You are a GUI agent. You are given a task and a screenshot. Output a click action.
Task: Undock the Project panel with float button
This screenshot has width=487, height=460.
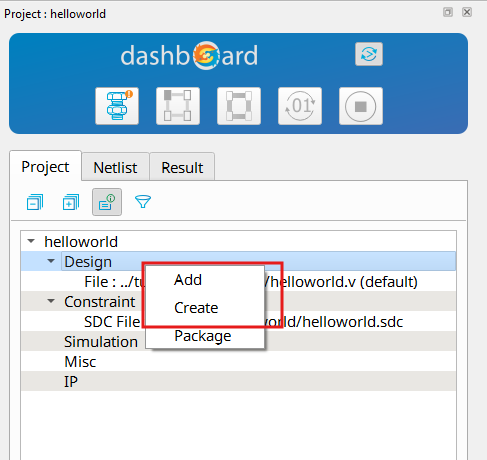coord(448,12)
